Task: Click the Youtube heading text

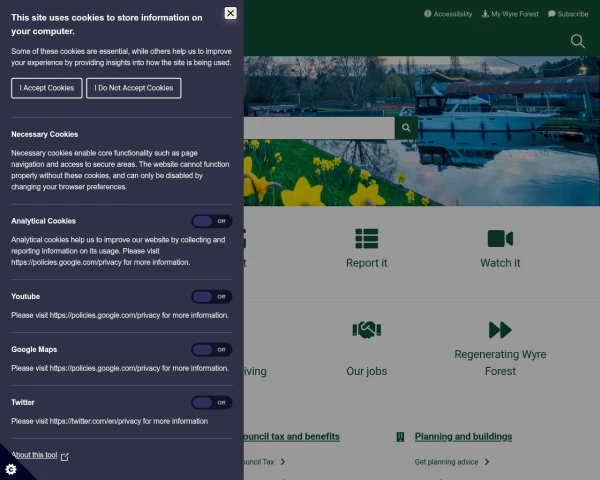Action: tap(25, 297)
